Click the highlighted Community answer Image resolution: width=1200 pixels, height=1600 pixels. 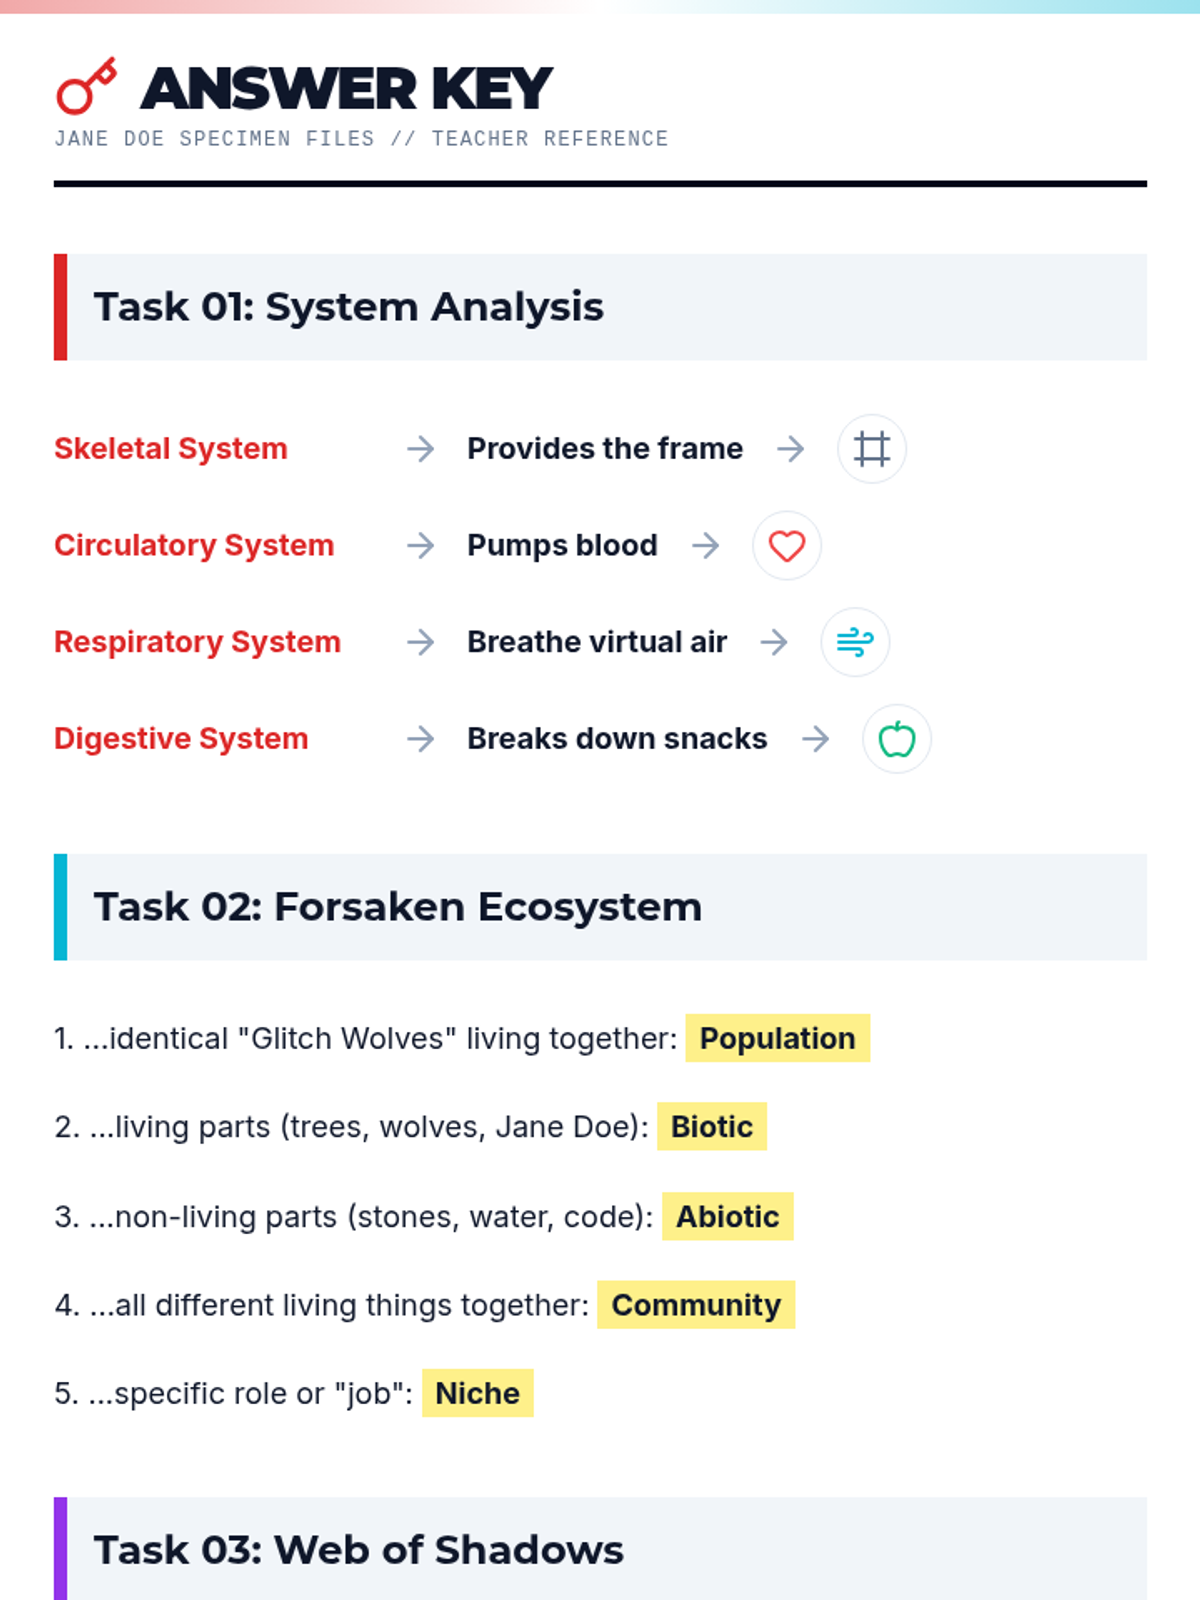tap(696, 1305)
